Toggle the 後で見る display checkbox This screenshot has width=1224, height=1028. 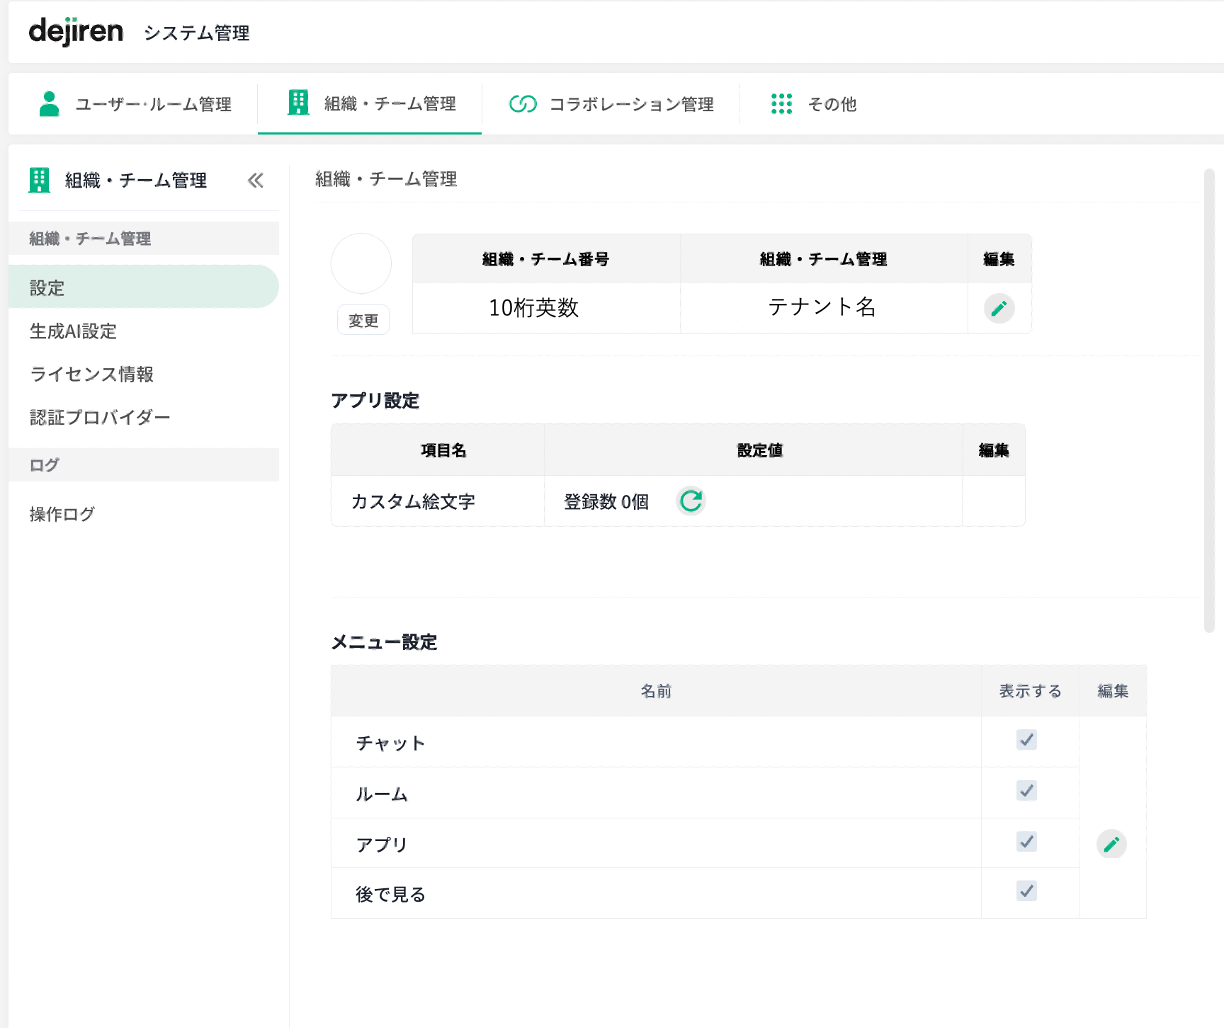click(x=1026, y=891)
